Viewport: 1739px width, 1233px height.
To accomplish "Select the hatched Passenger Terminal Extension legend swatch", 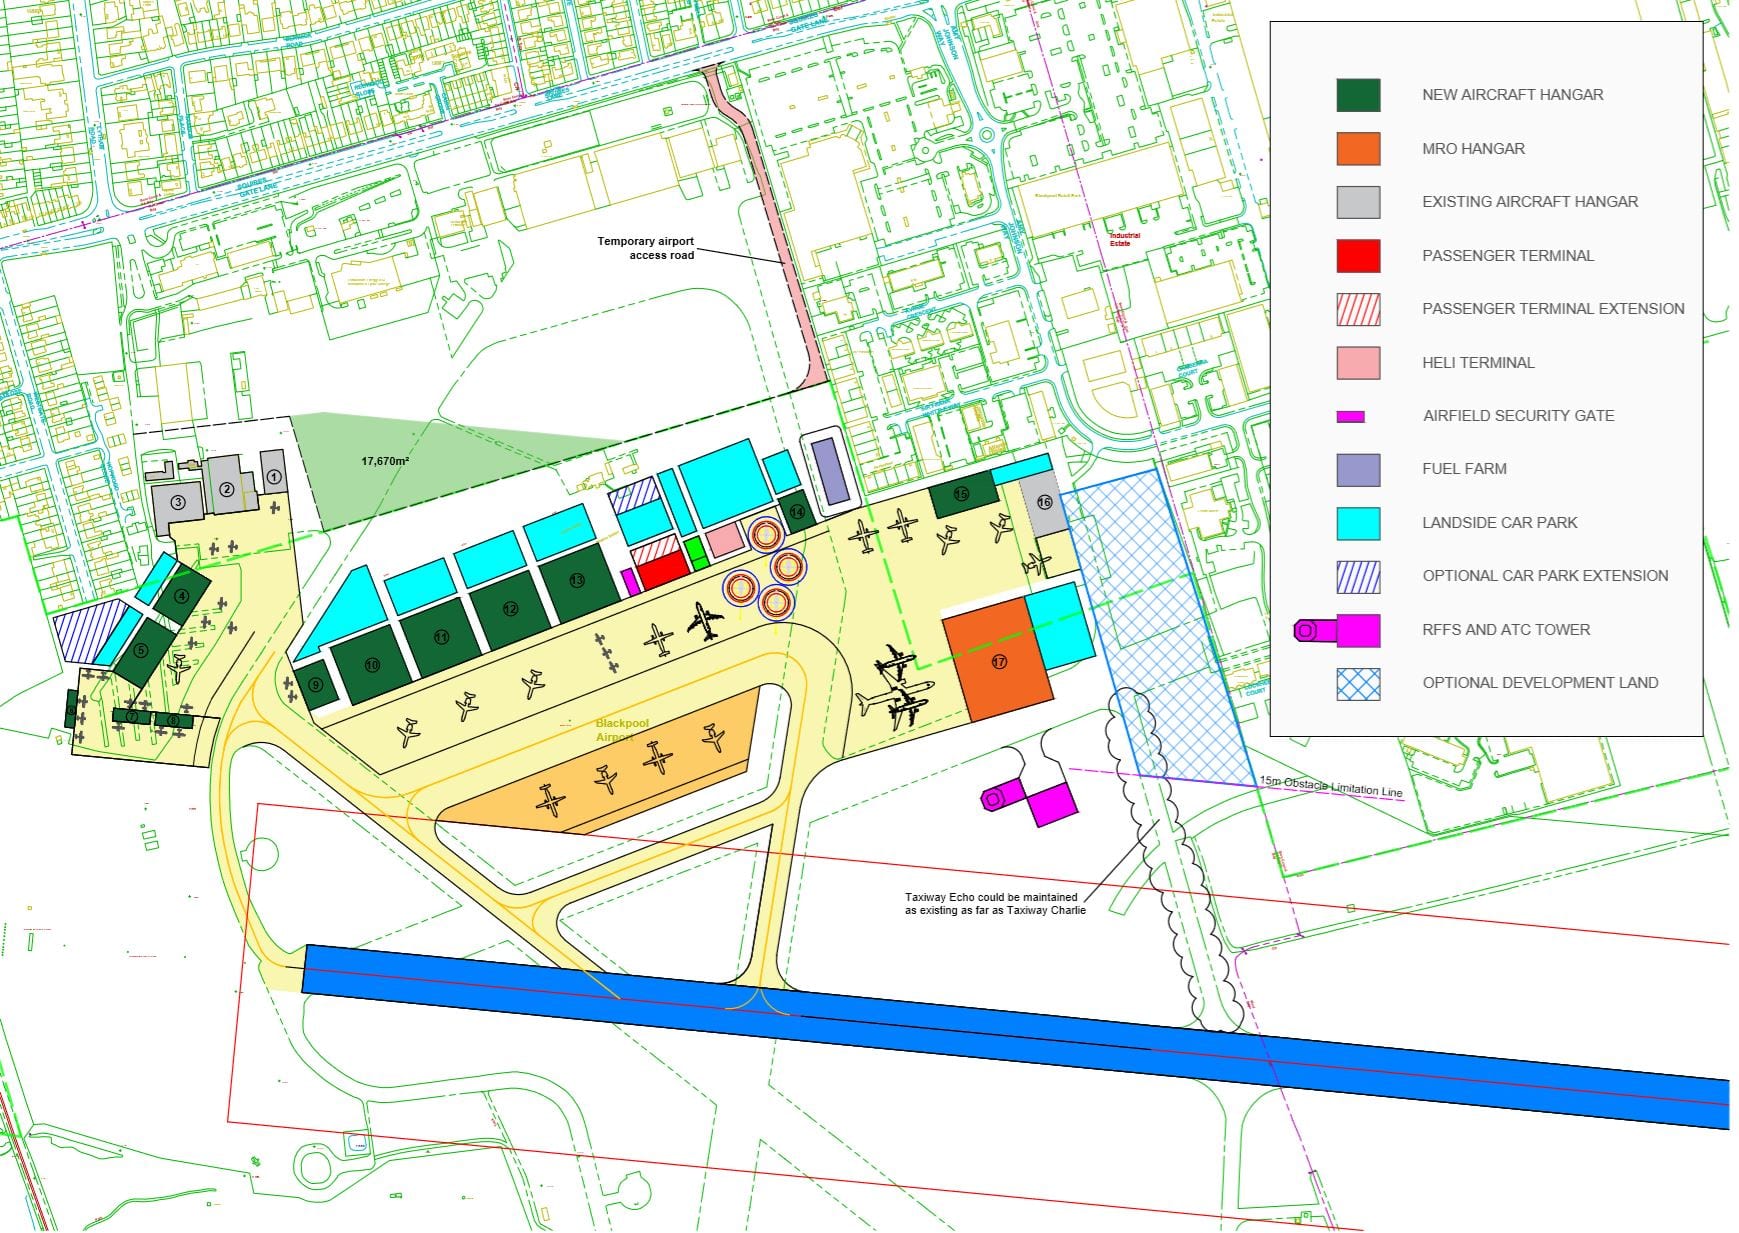I will tap(1358, 309).
